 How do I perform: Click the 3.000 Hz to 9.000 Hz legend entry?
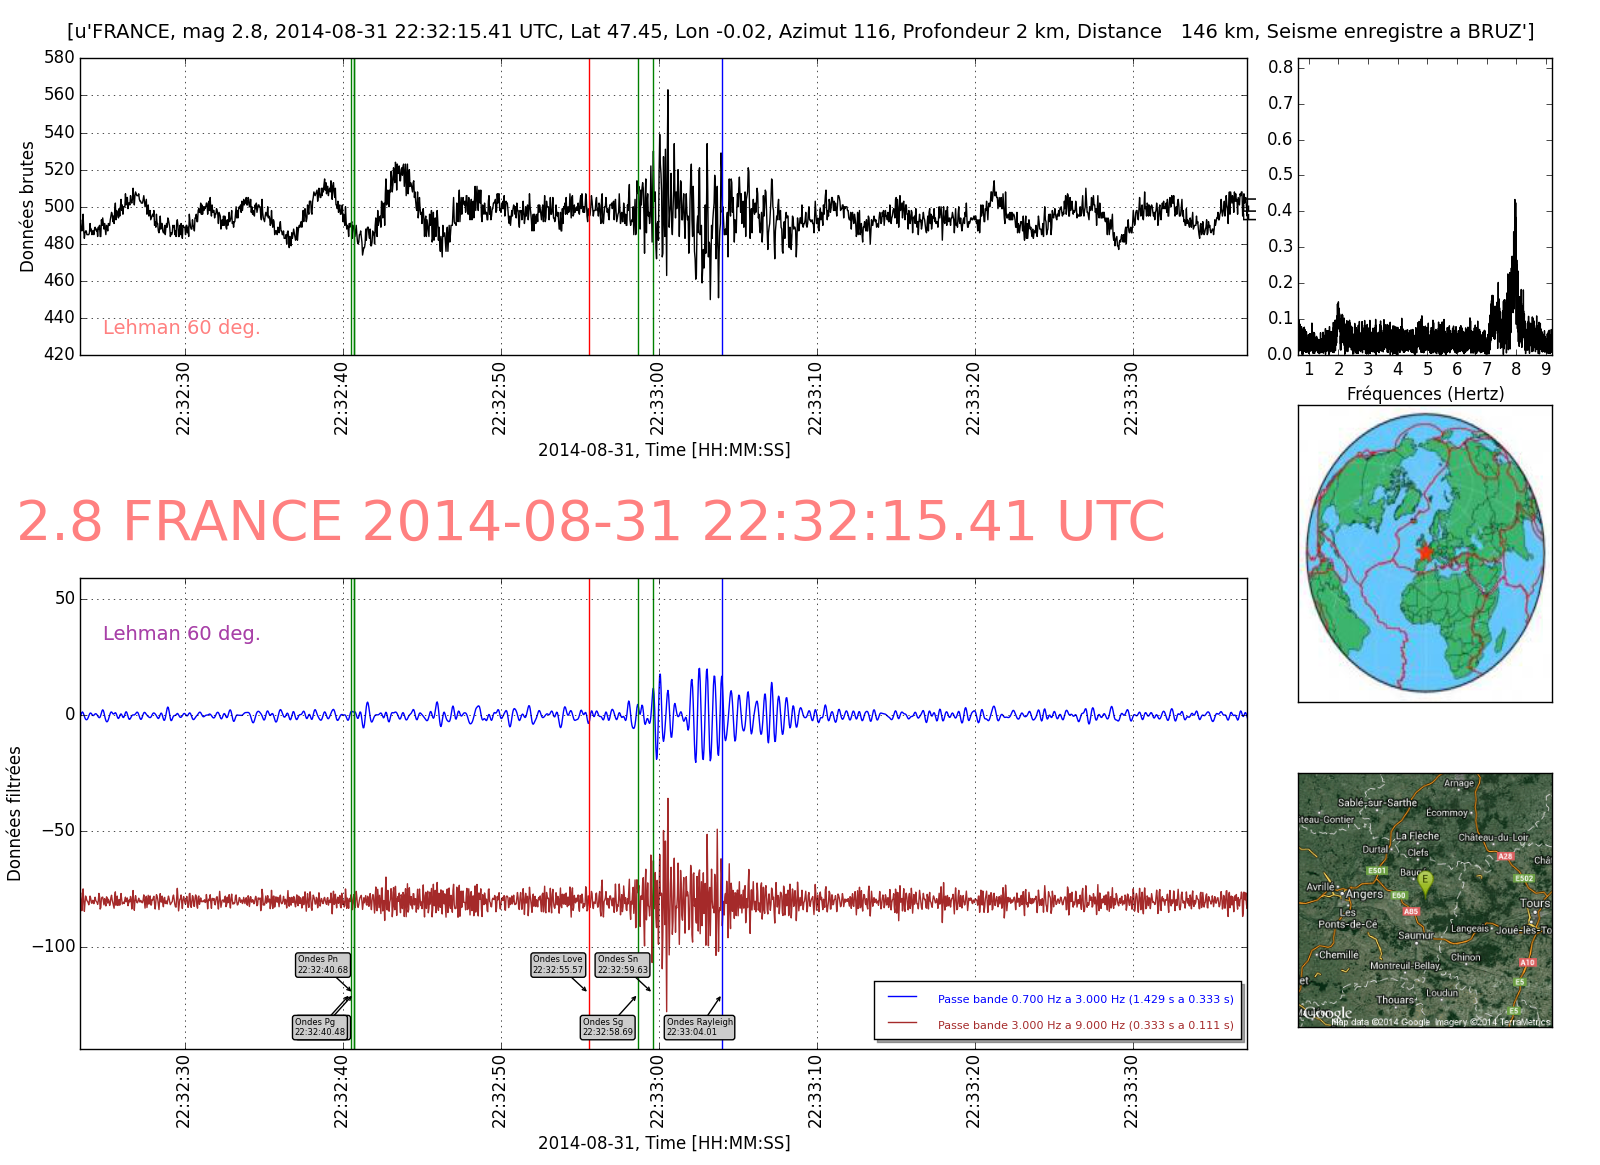pos(1085,1025)
